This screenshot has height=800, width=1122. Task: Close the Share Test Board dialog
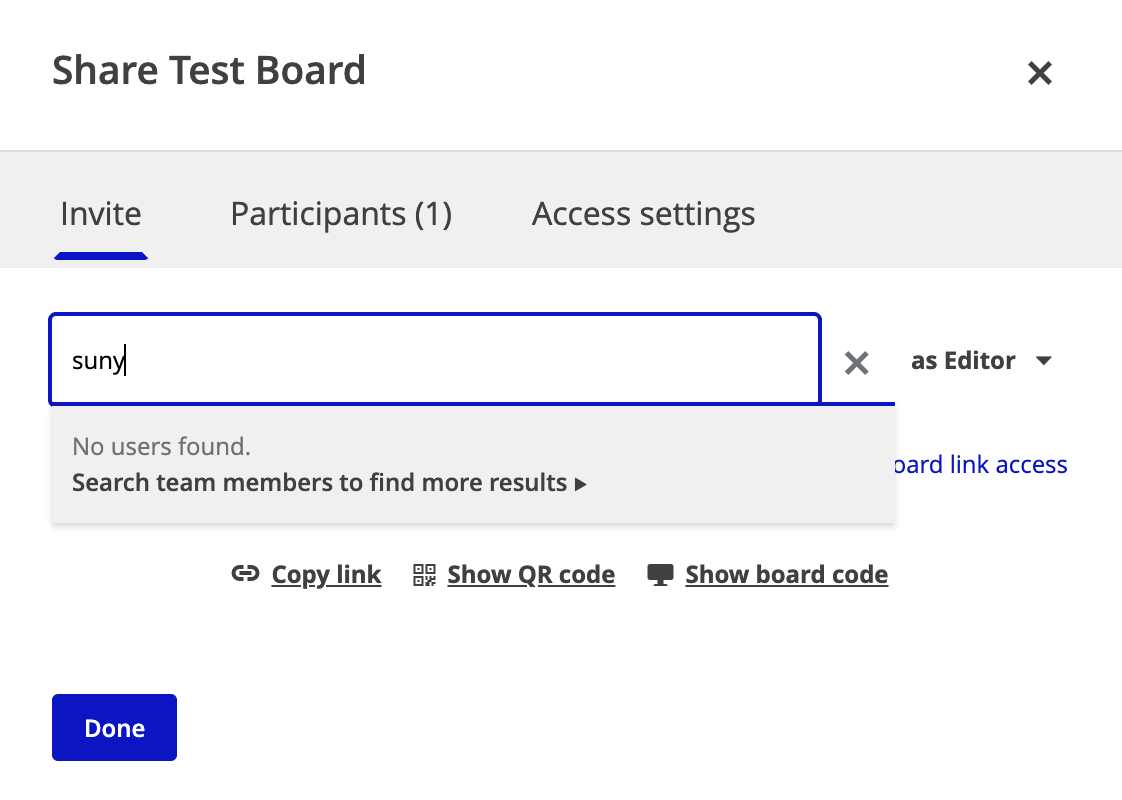point(1040,73)
